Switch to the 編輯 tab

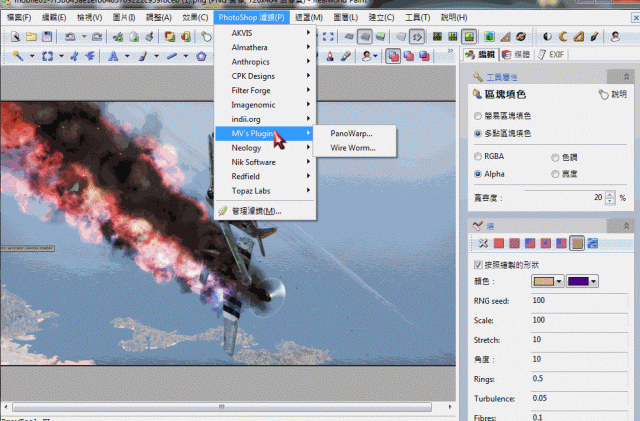tap(481, 54)
